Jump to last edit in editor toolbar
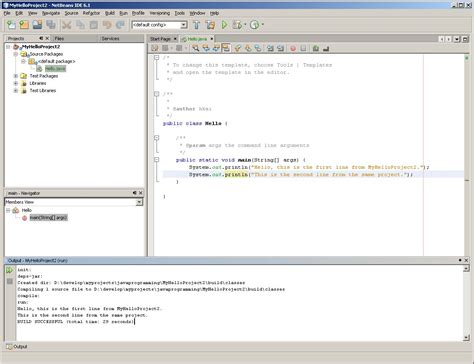The image size is (474, 364). (x=155, y=48)
